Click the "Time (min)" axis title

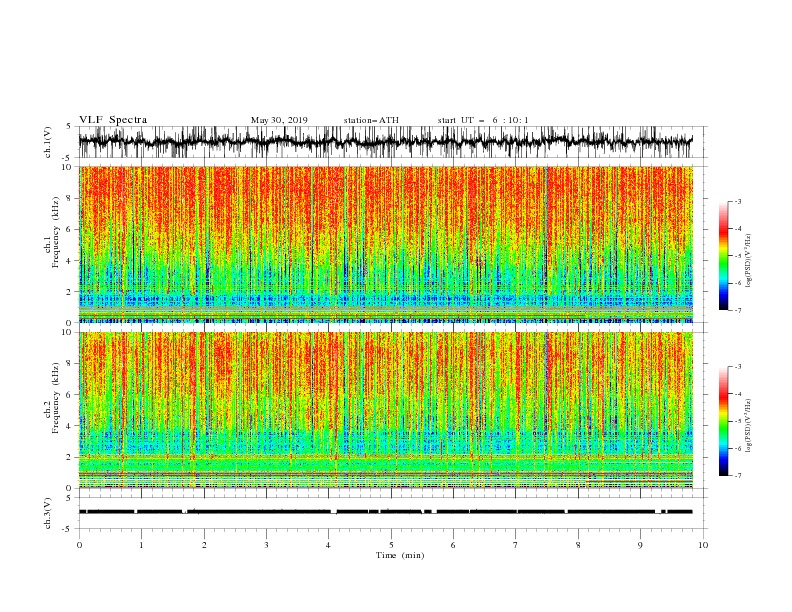(400, 555)
